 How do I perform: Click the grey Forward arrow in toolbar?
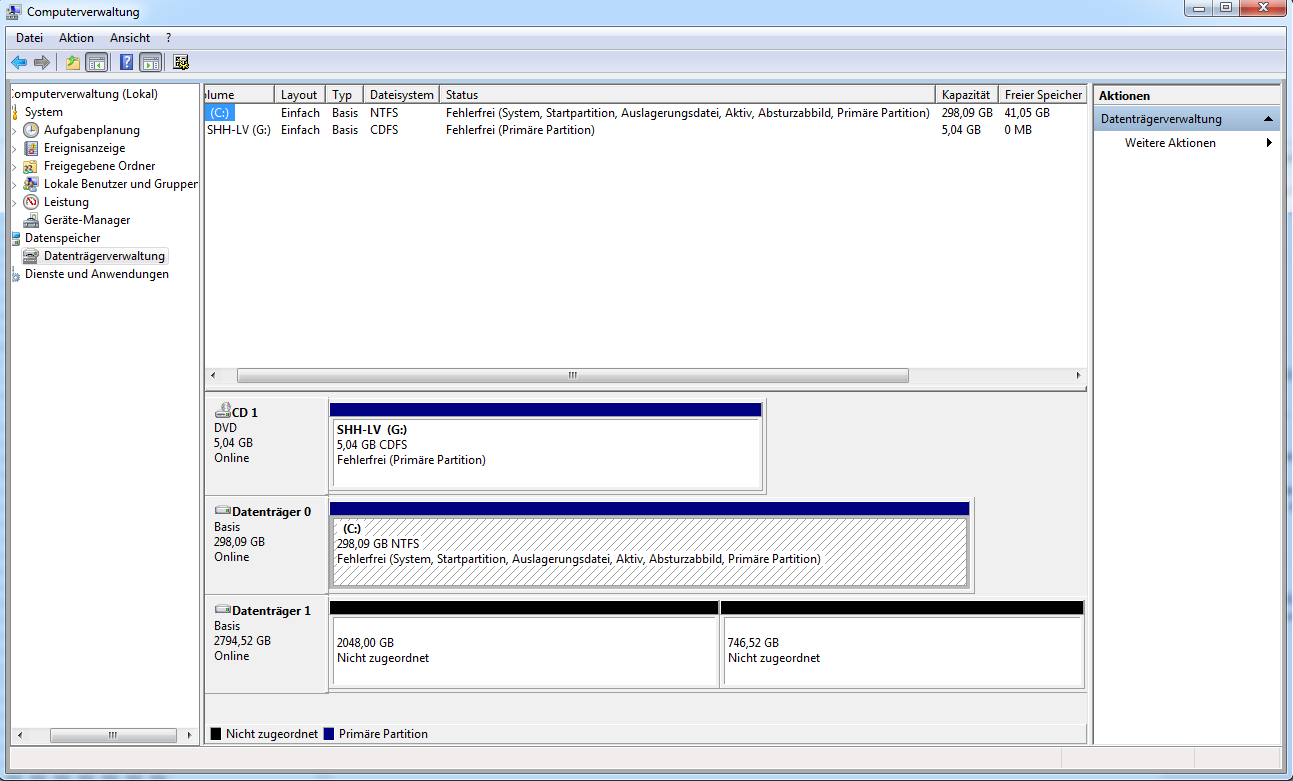click(42, 62)
